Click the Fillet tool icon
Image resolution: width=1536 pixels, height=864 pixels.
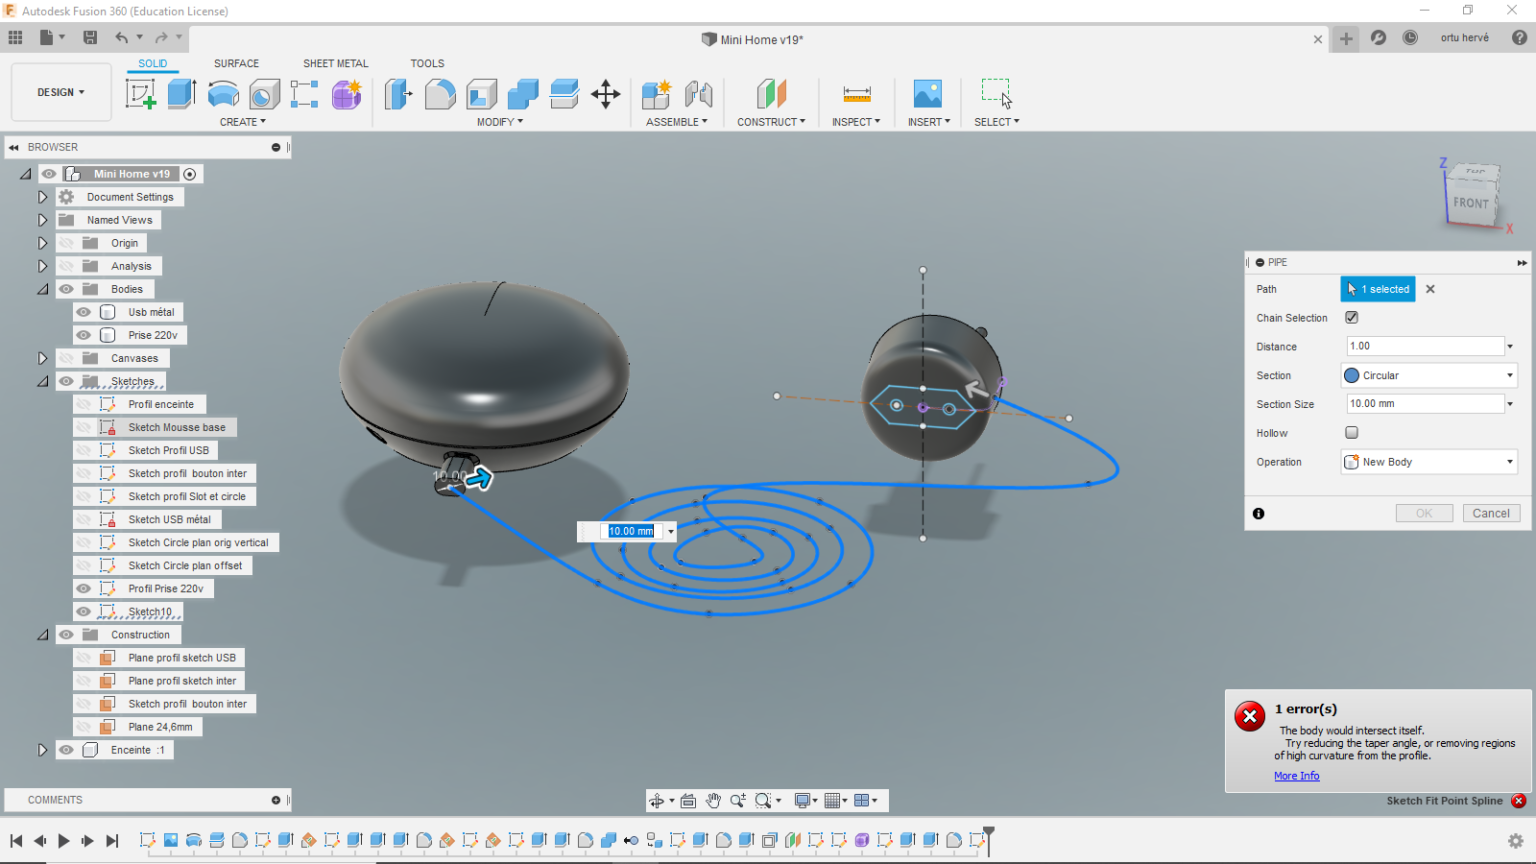click(440, 94)
